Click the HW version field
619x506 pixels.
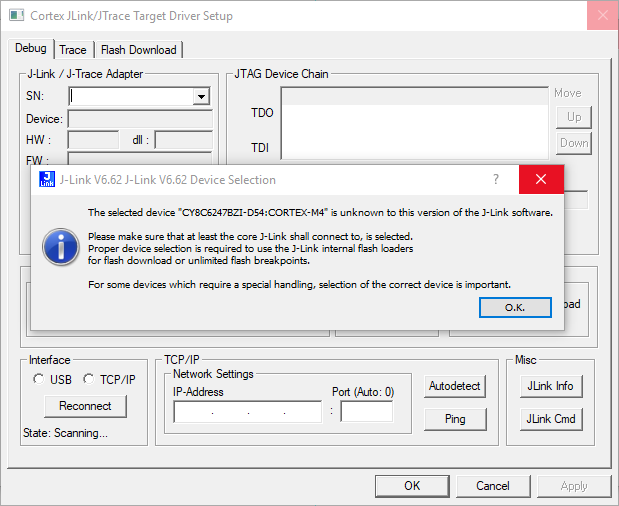[x=93, y=140]
